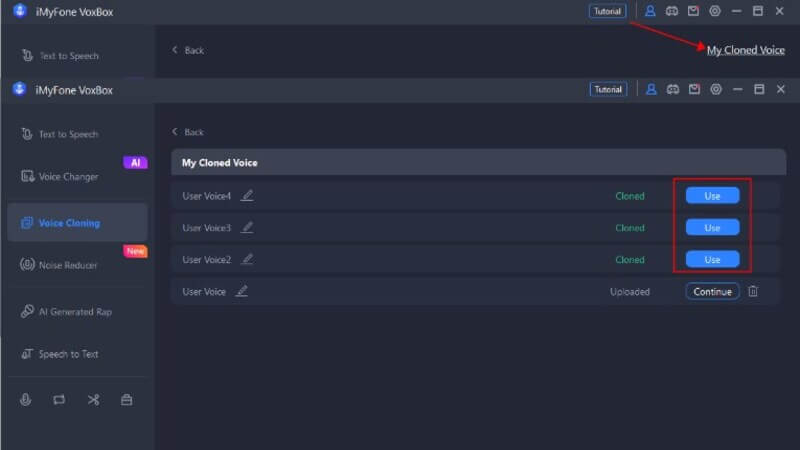Click the User Voice2 name

click(x=207, y=259)
